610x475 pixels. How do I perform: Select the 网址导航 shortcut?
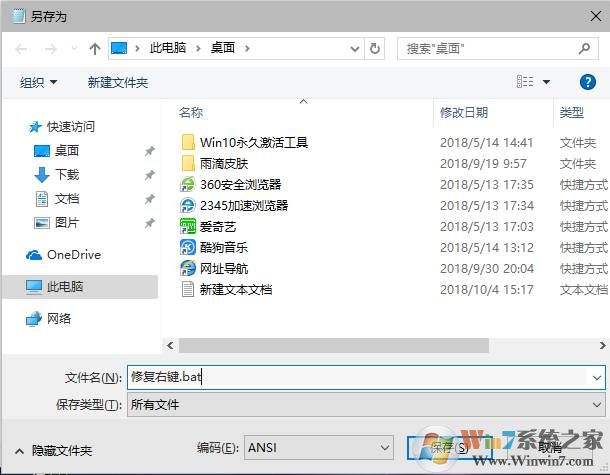point(224,268)
